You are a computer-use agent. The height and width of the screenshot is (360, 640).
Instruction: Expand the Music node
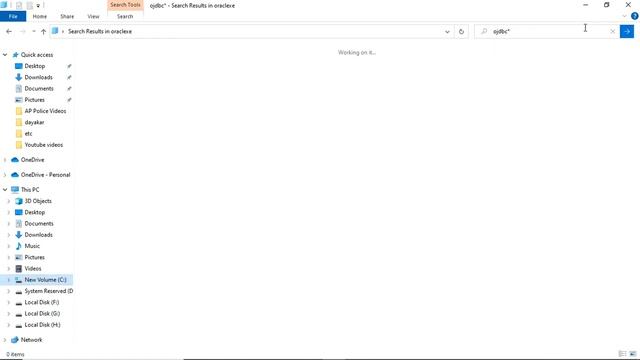[9, 246]
